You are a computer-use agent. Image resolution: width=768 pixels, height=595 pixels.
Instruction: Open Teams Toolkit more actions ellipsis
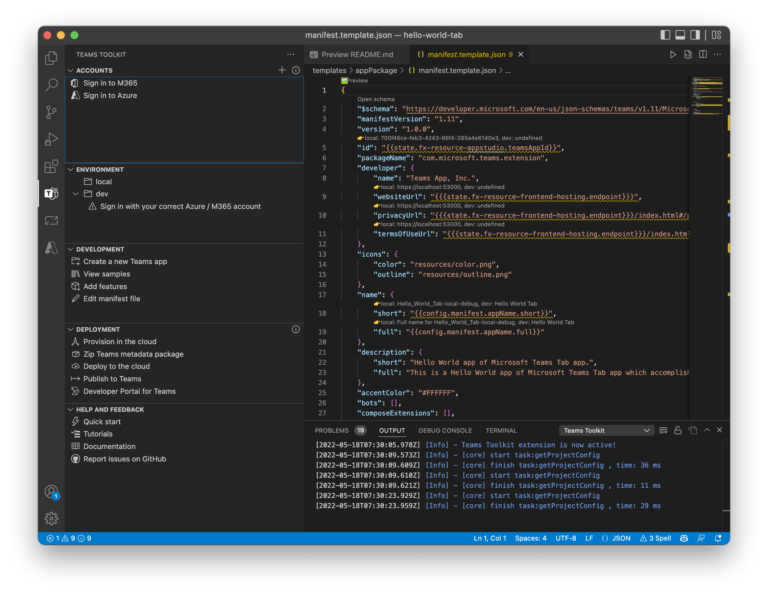[291, 54]
